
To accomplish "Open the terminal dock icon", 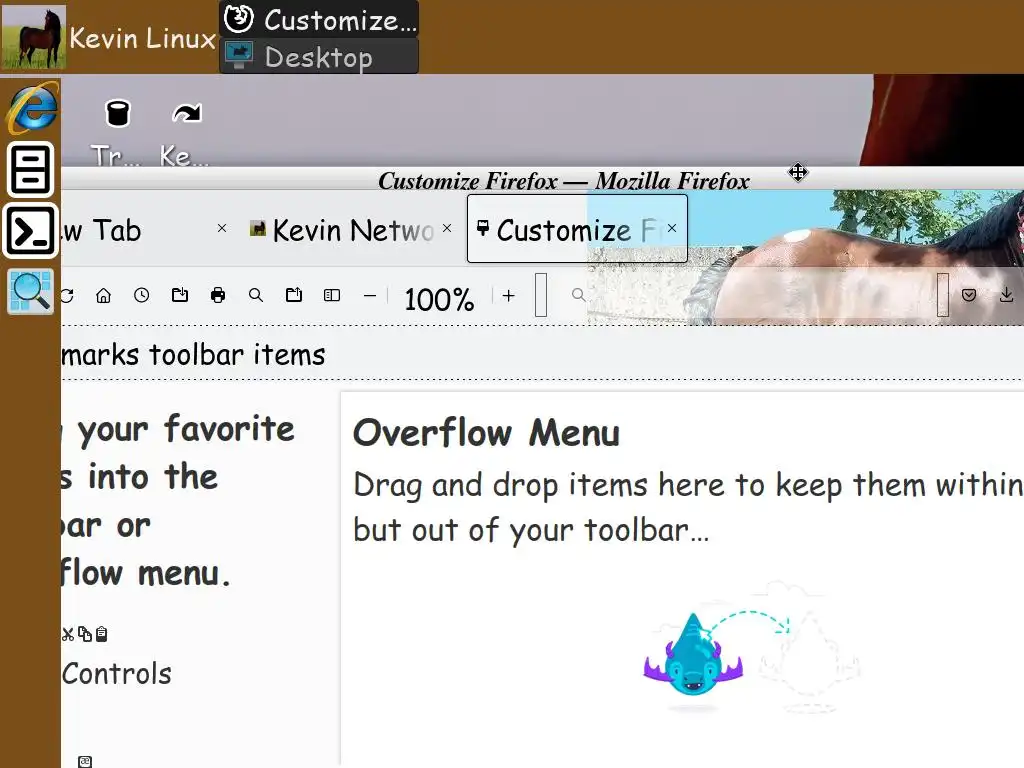I will coord(30,231).
